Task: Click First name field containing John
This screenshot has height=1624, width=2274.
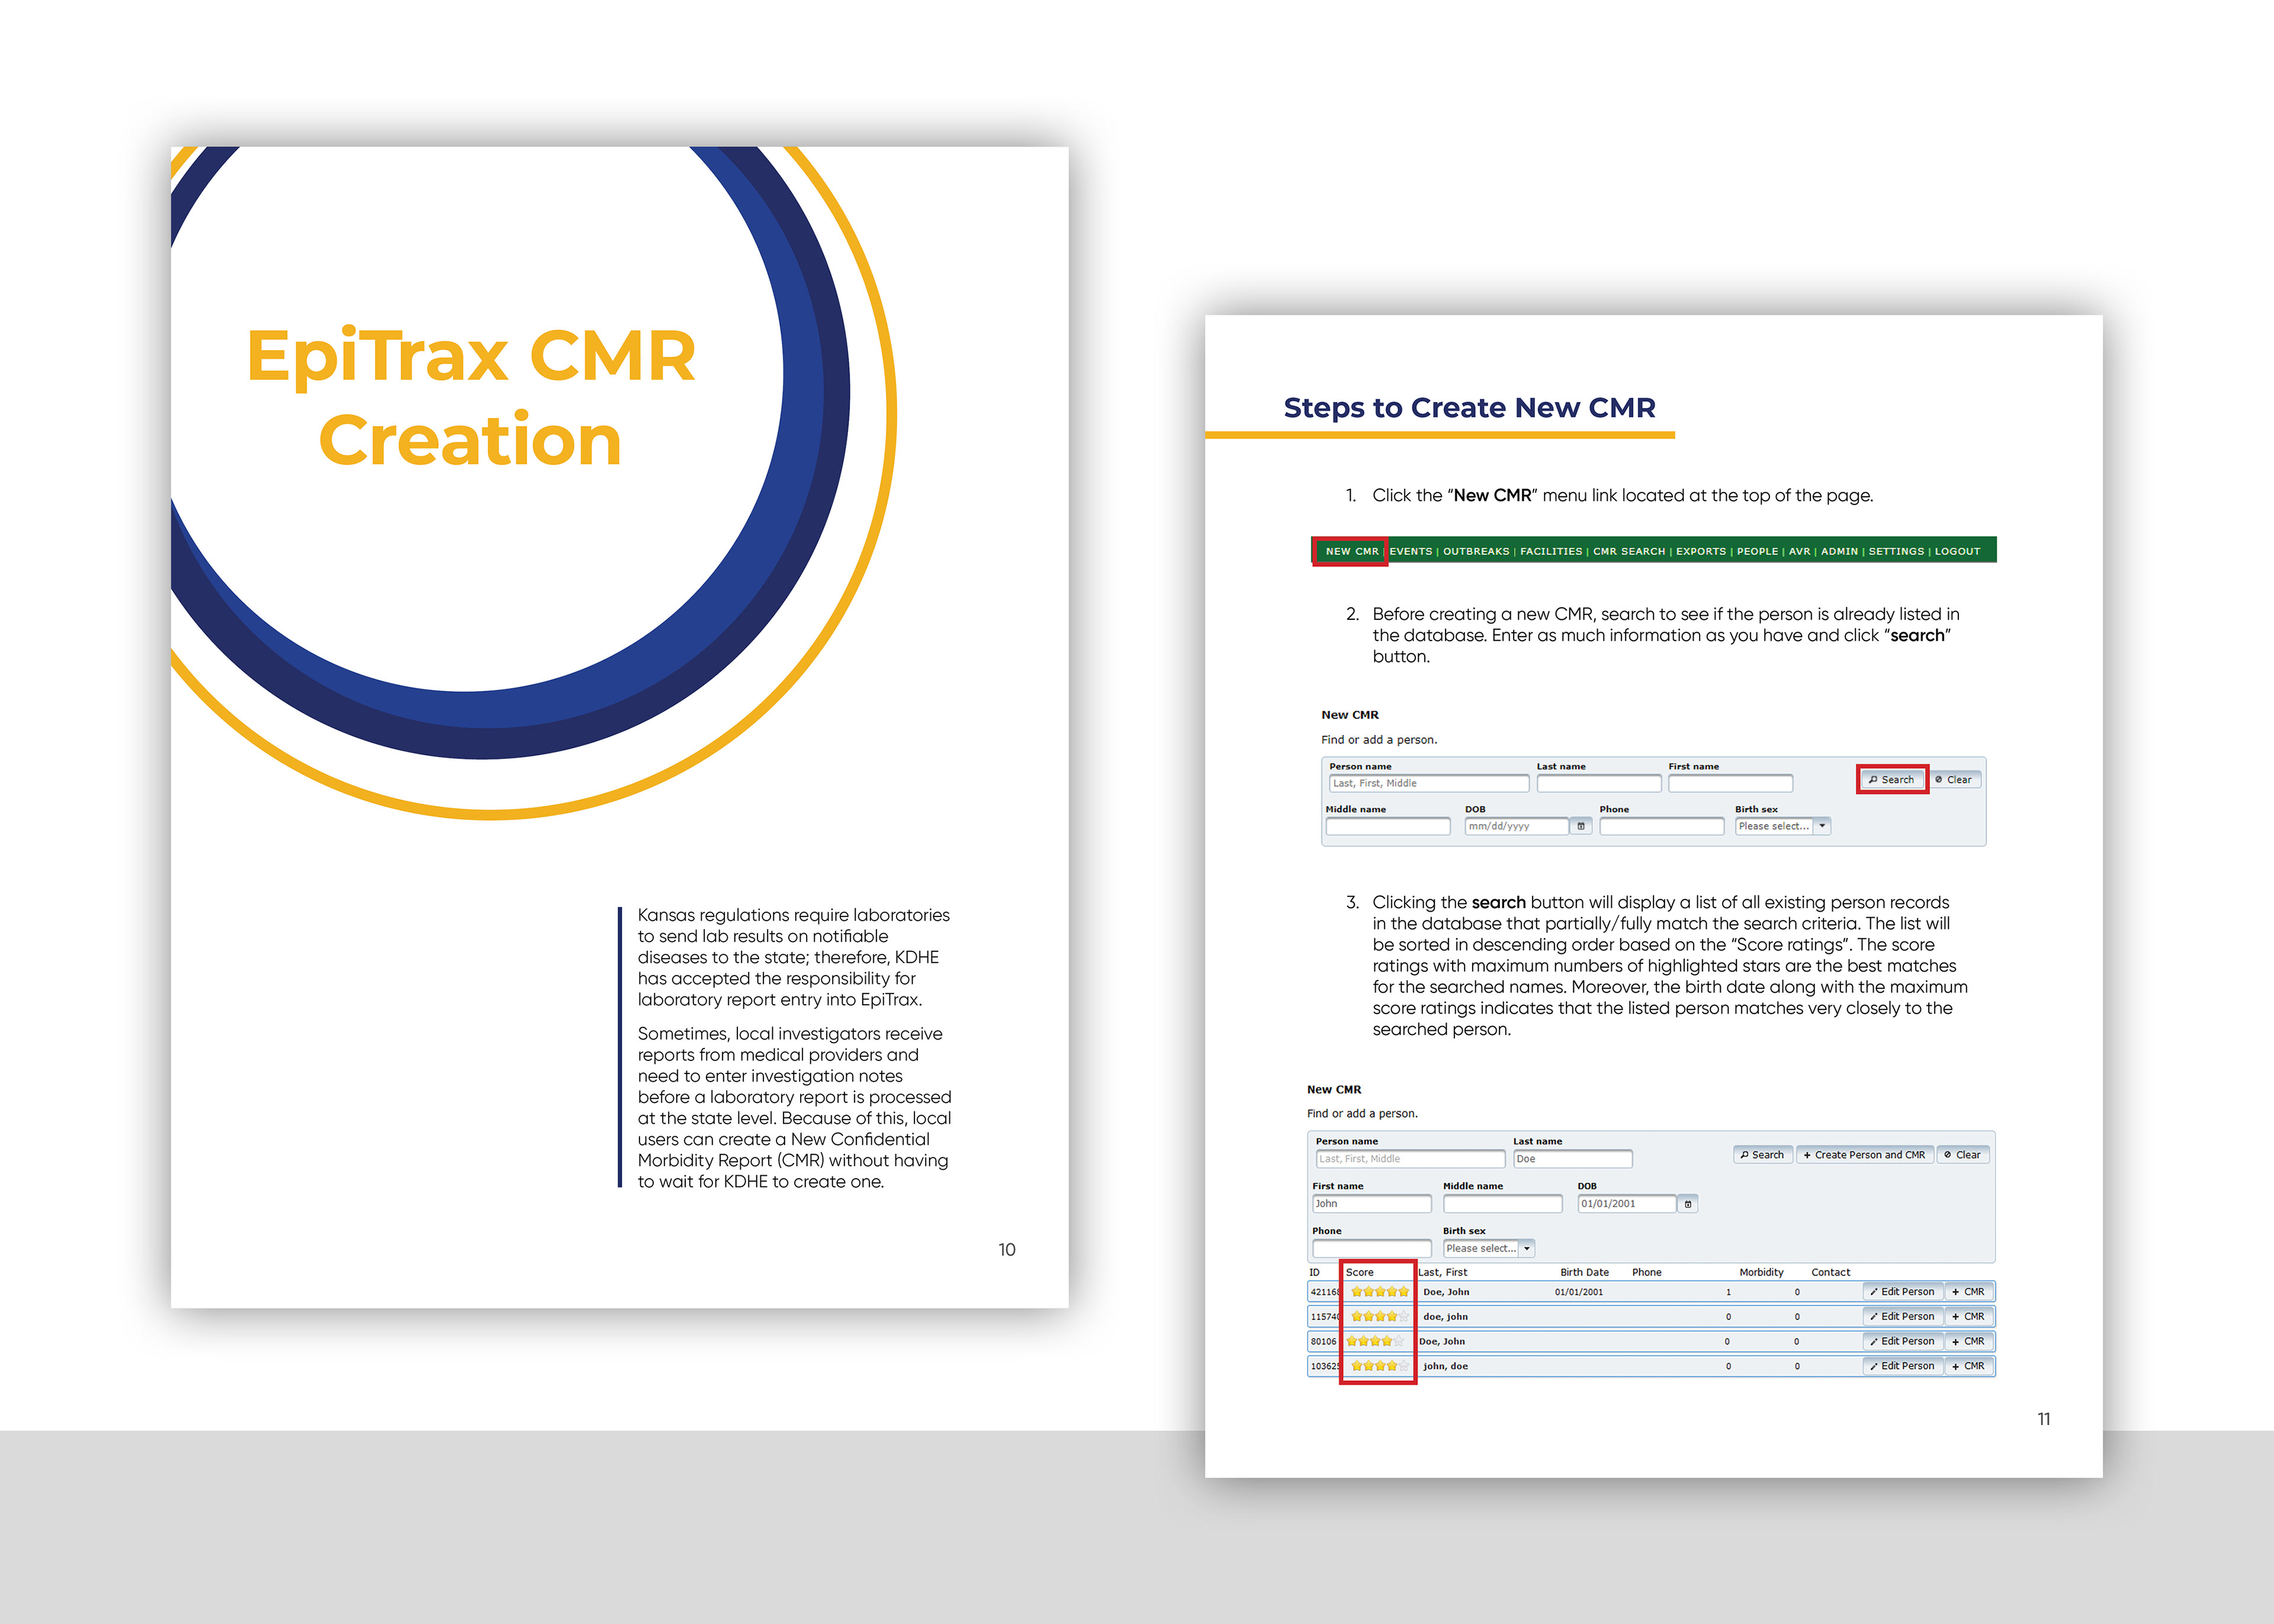Action: click(1371, 1204)
